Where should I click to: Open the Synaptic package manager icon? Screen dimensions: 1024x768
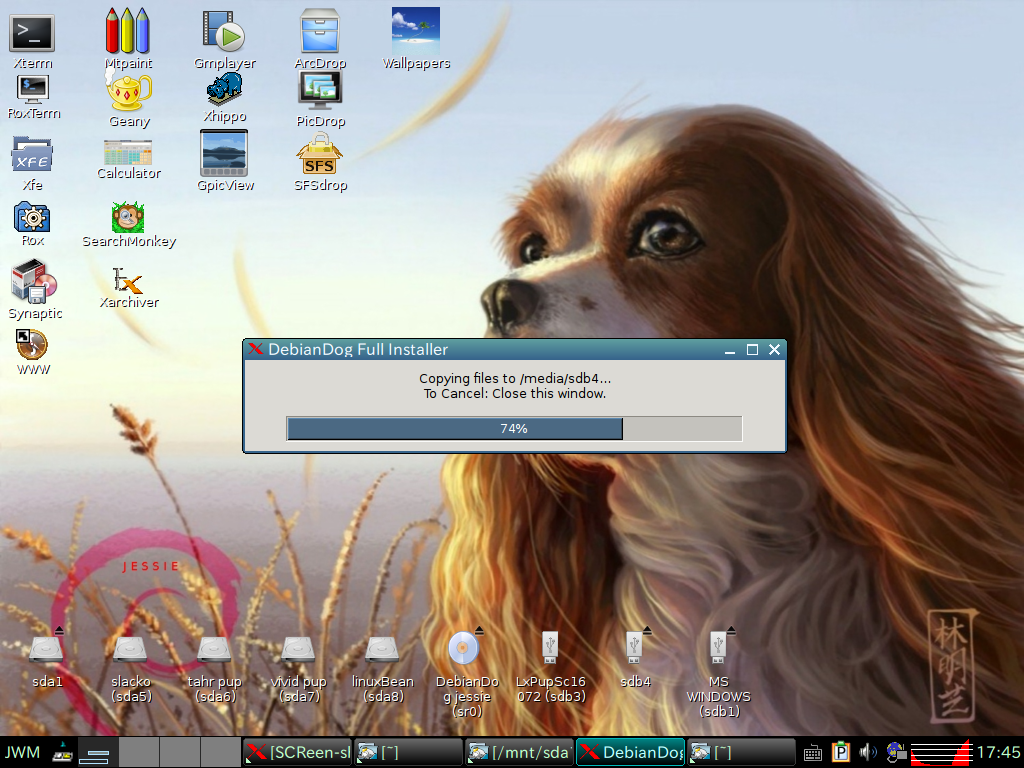[x=35, y=281]
